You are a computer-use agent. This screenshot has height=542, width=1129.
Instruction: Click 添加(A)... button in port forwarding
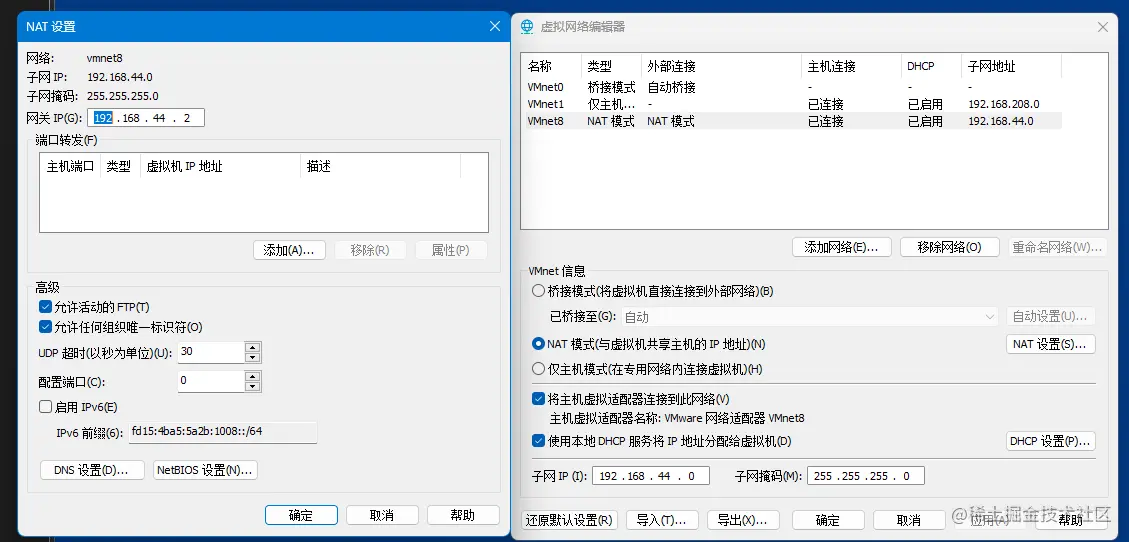point(289,250)
